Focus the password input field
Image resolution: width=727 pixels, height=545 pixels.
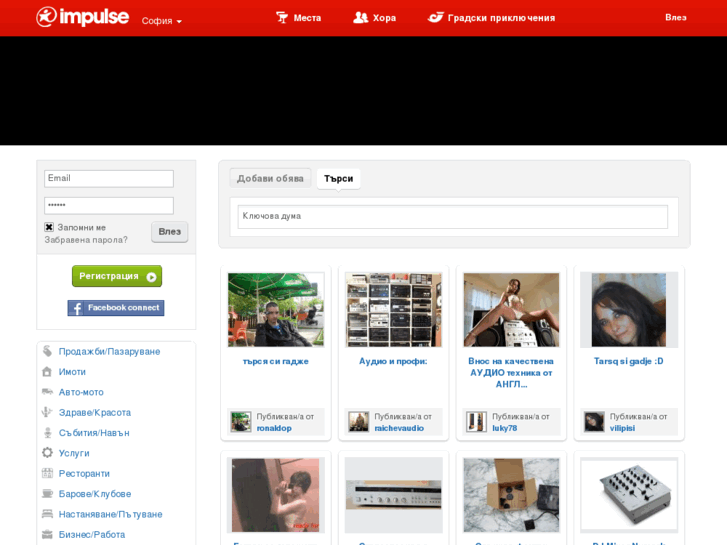tap(109, 205)
